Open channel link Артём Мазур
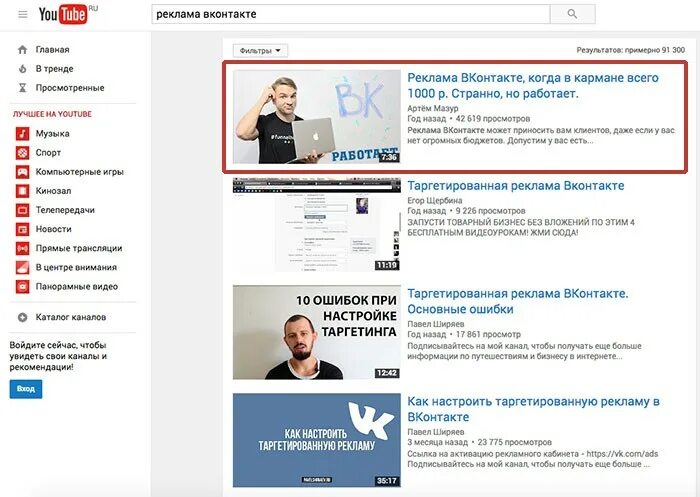Image resolution: width=700 pixels, height=497 pixels. (433, 108)
